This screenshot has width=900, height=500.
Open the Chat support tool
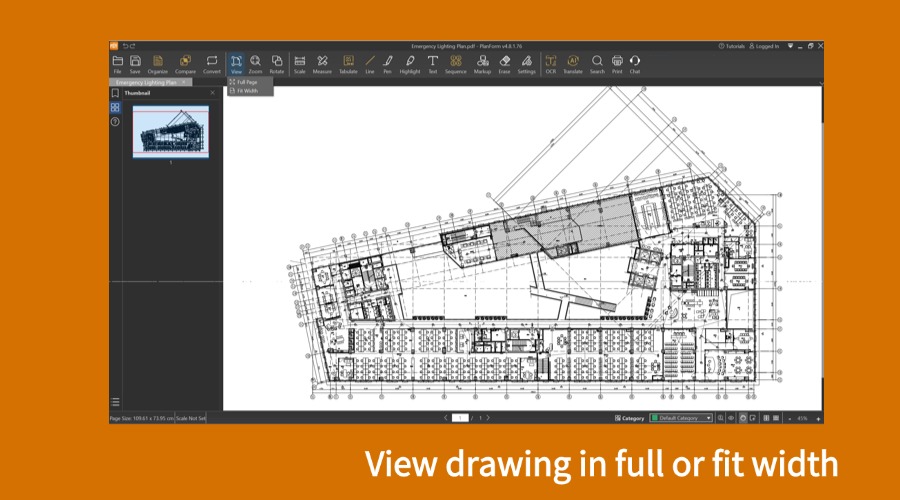click(x=635, y=64)
